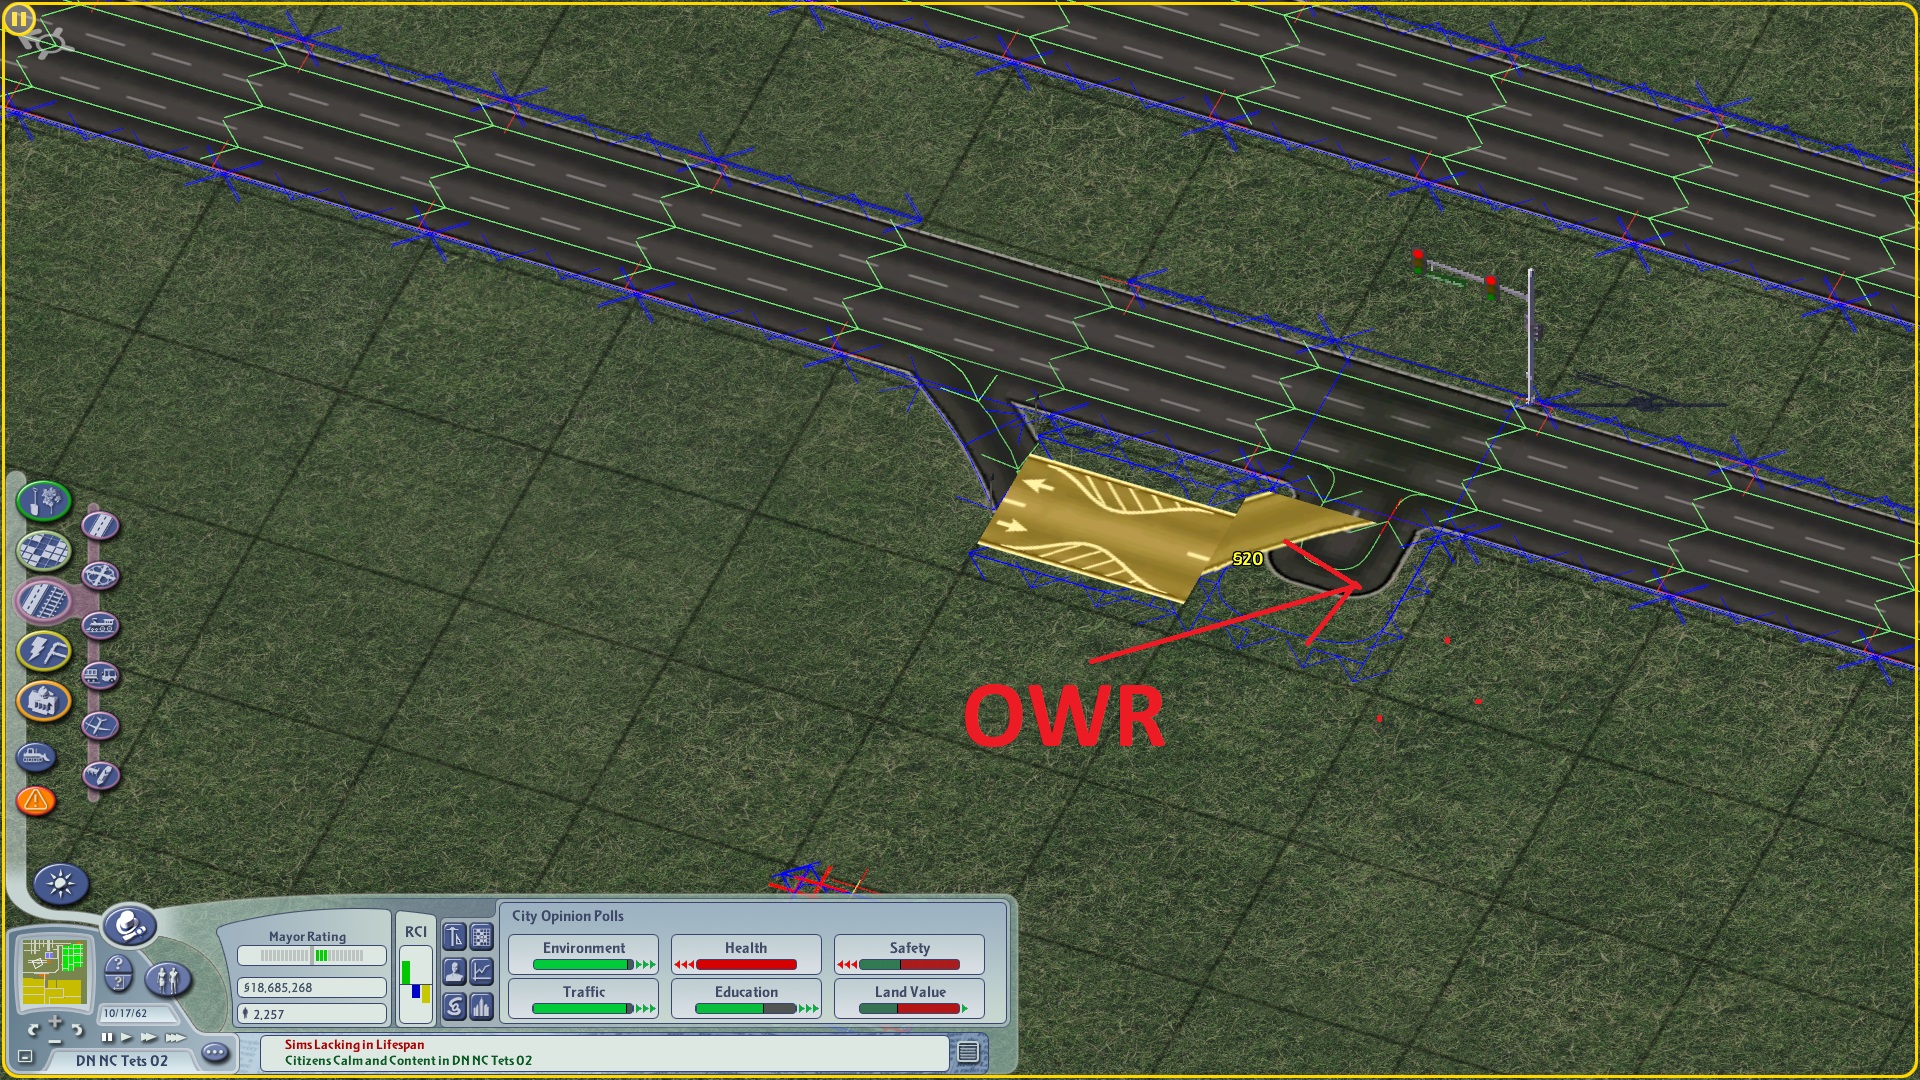Set simulation to fastest triple-arrow speed
The height and width of the screenshot is (1080, 1920).
click(175, 1037)
